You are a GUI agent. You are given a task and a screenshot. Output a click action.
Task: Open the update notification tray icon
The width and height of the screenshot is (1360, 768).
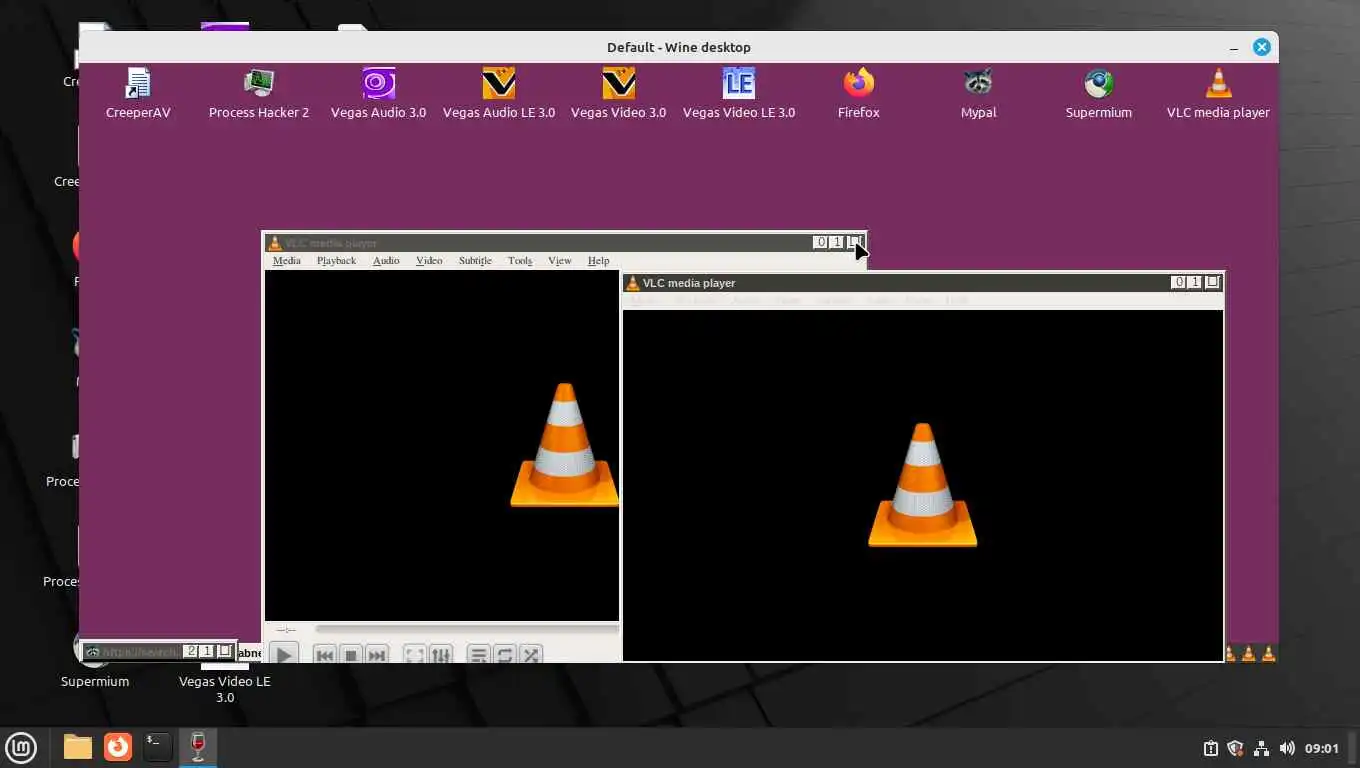(x=1210, y=748)
